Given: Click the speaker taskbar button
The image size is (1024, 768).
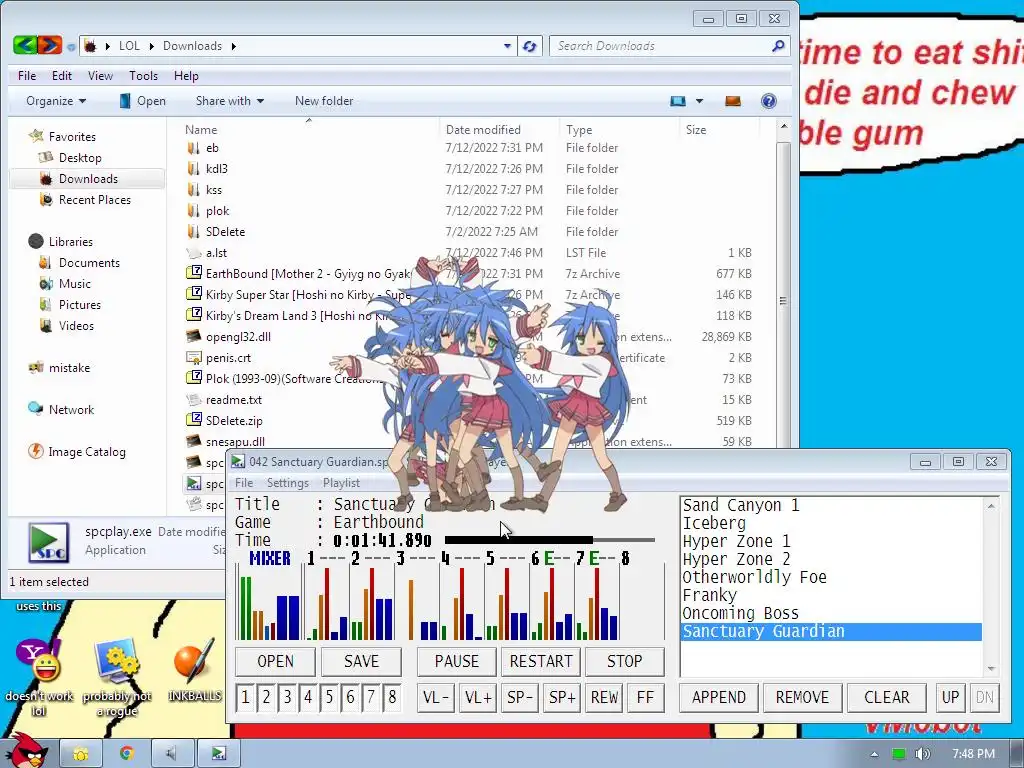Looking at the screenshot, I should (x=172, y=754).
